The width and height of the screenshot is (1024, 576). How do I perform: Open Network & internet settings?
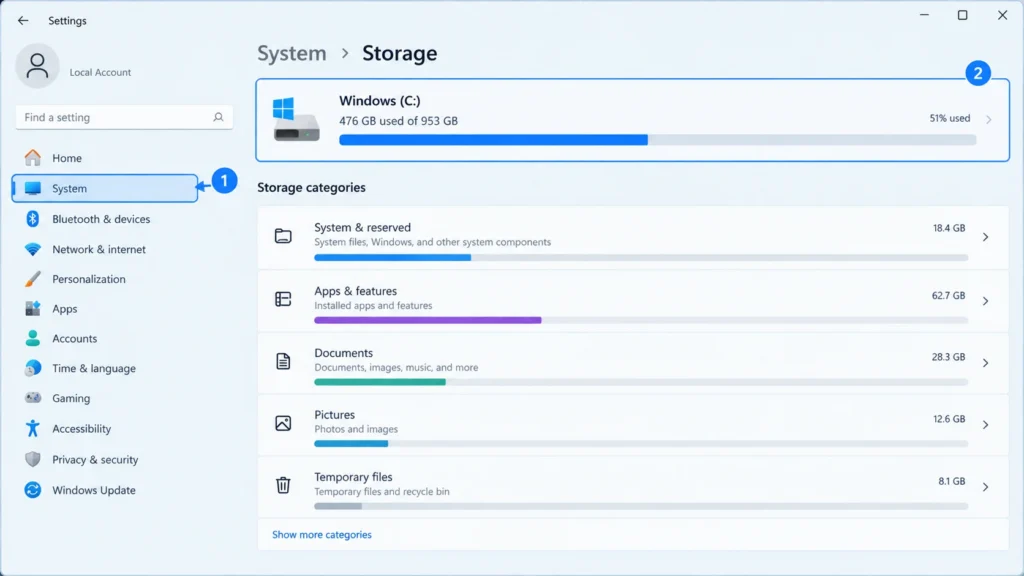104,249
